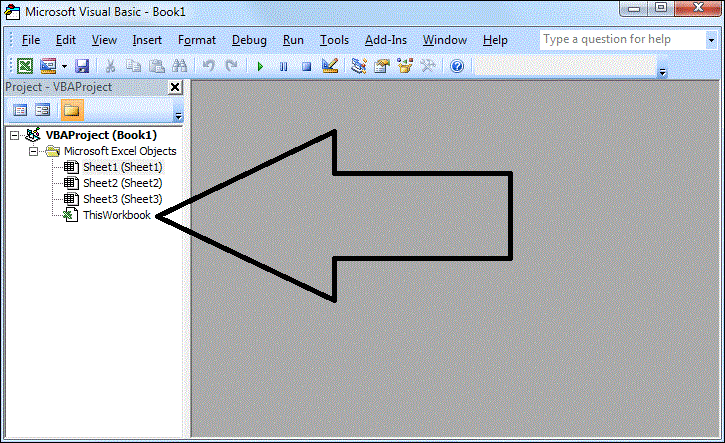
Task: Open the Help menu
Action: click(x=495, y=40)
